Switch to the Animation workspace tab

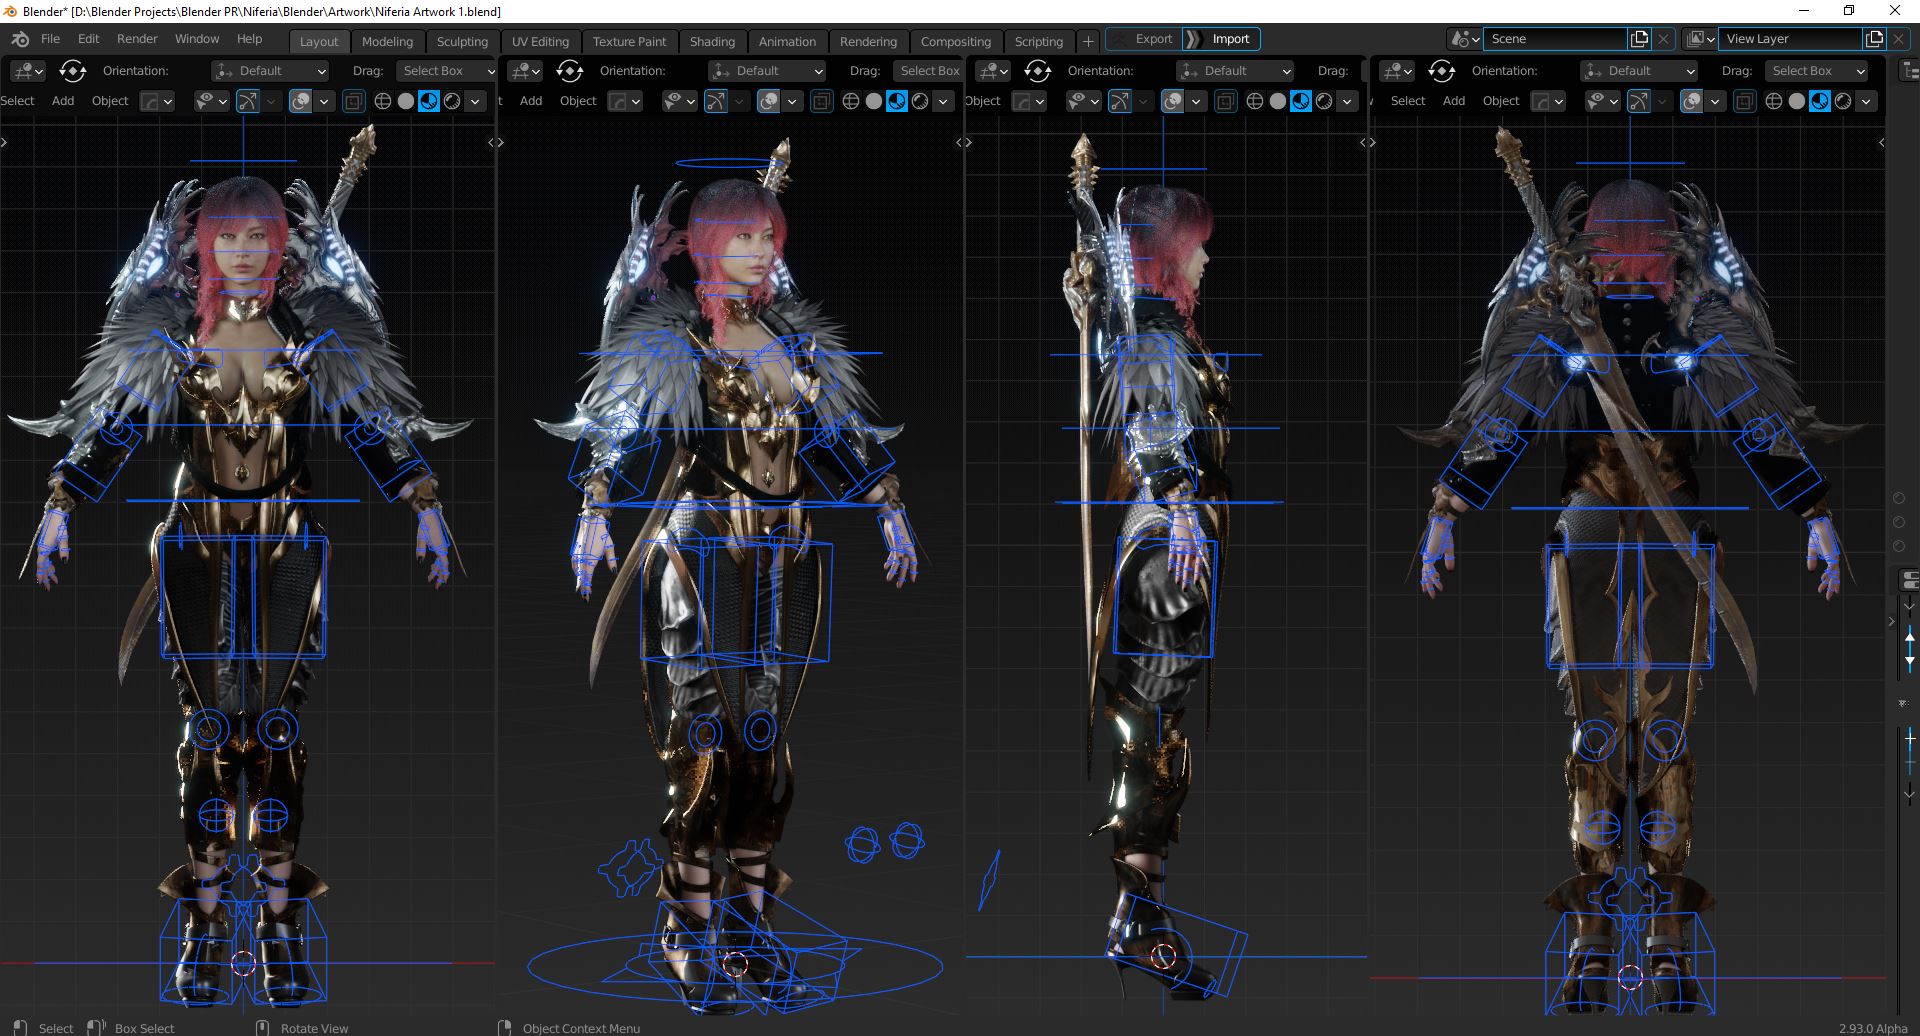(787, 41)
